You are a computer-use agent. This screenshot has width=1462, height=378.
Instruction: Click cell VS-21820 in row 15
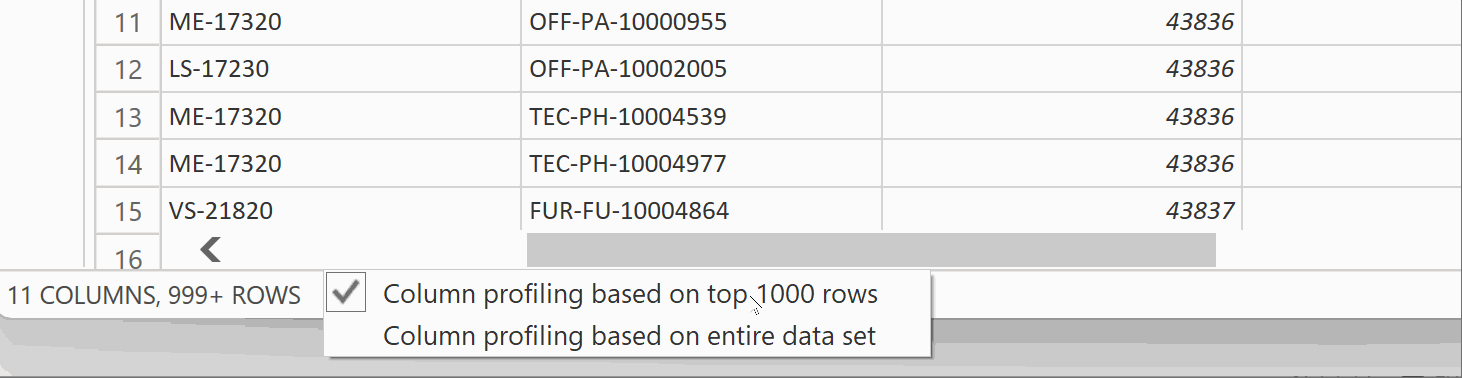[341, 210]
